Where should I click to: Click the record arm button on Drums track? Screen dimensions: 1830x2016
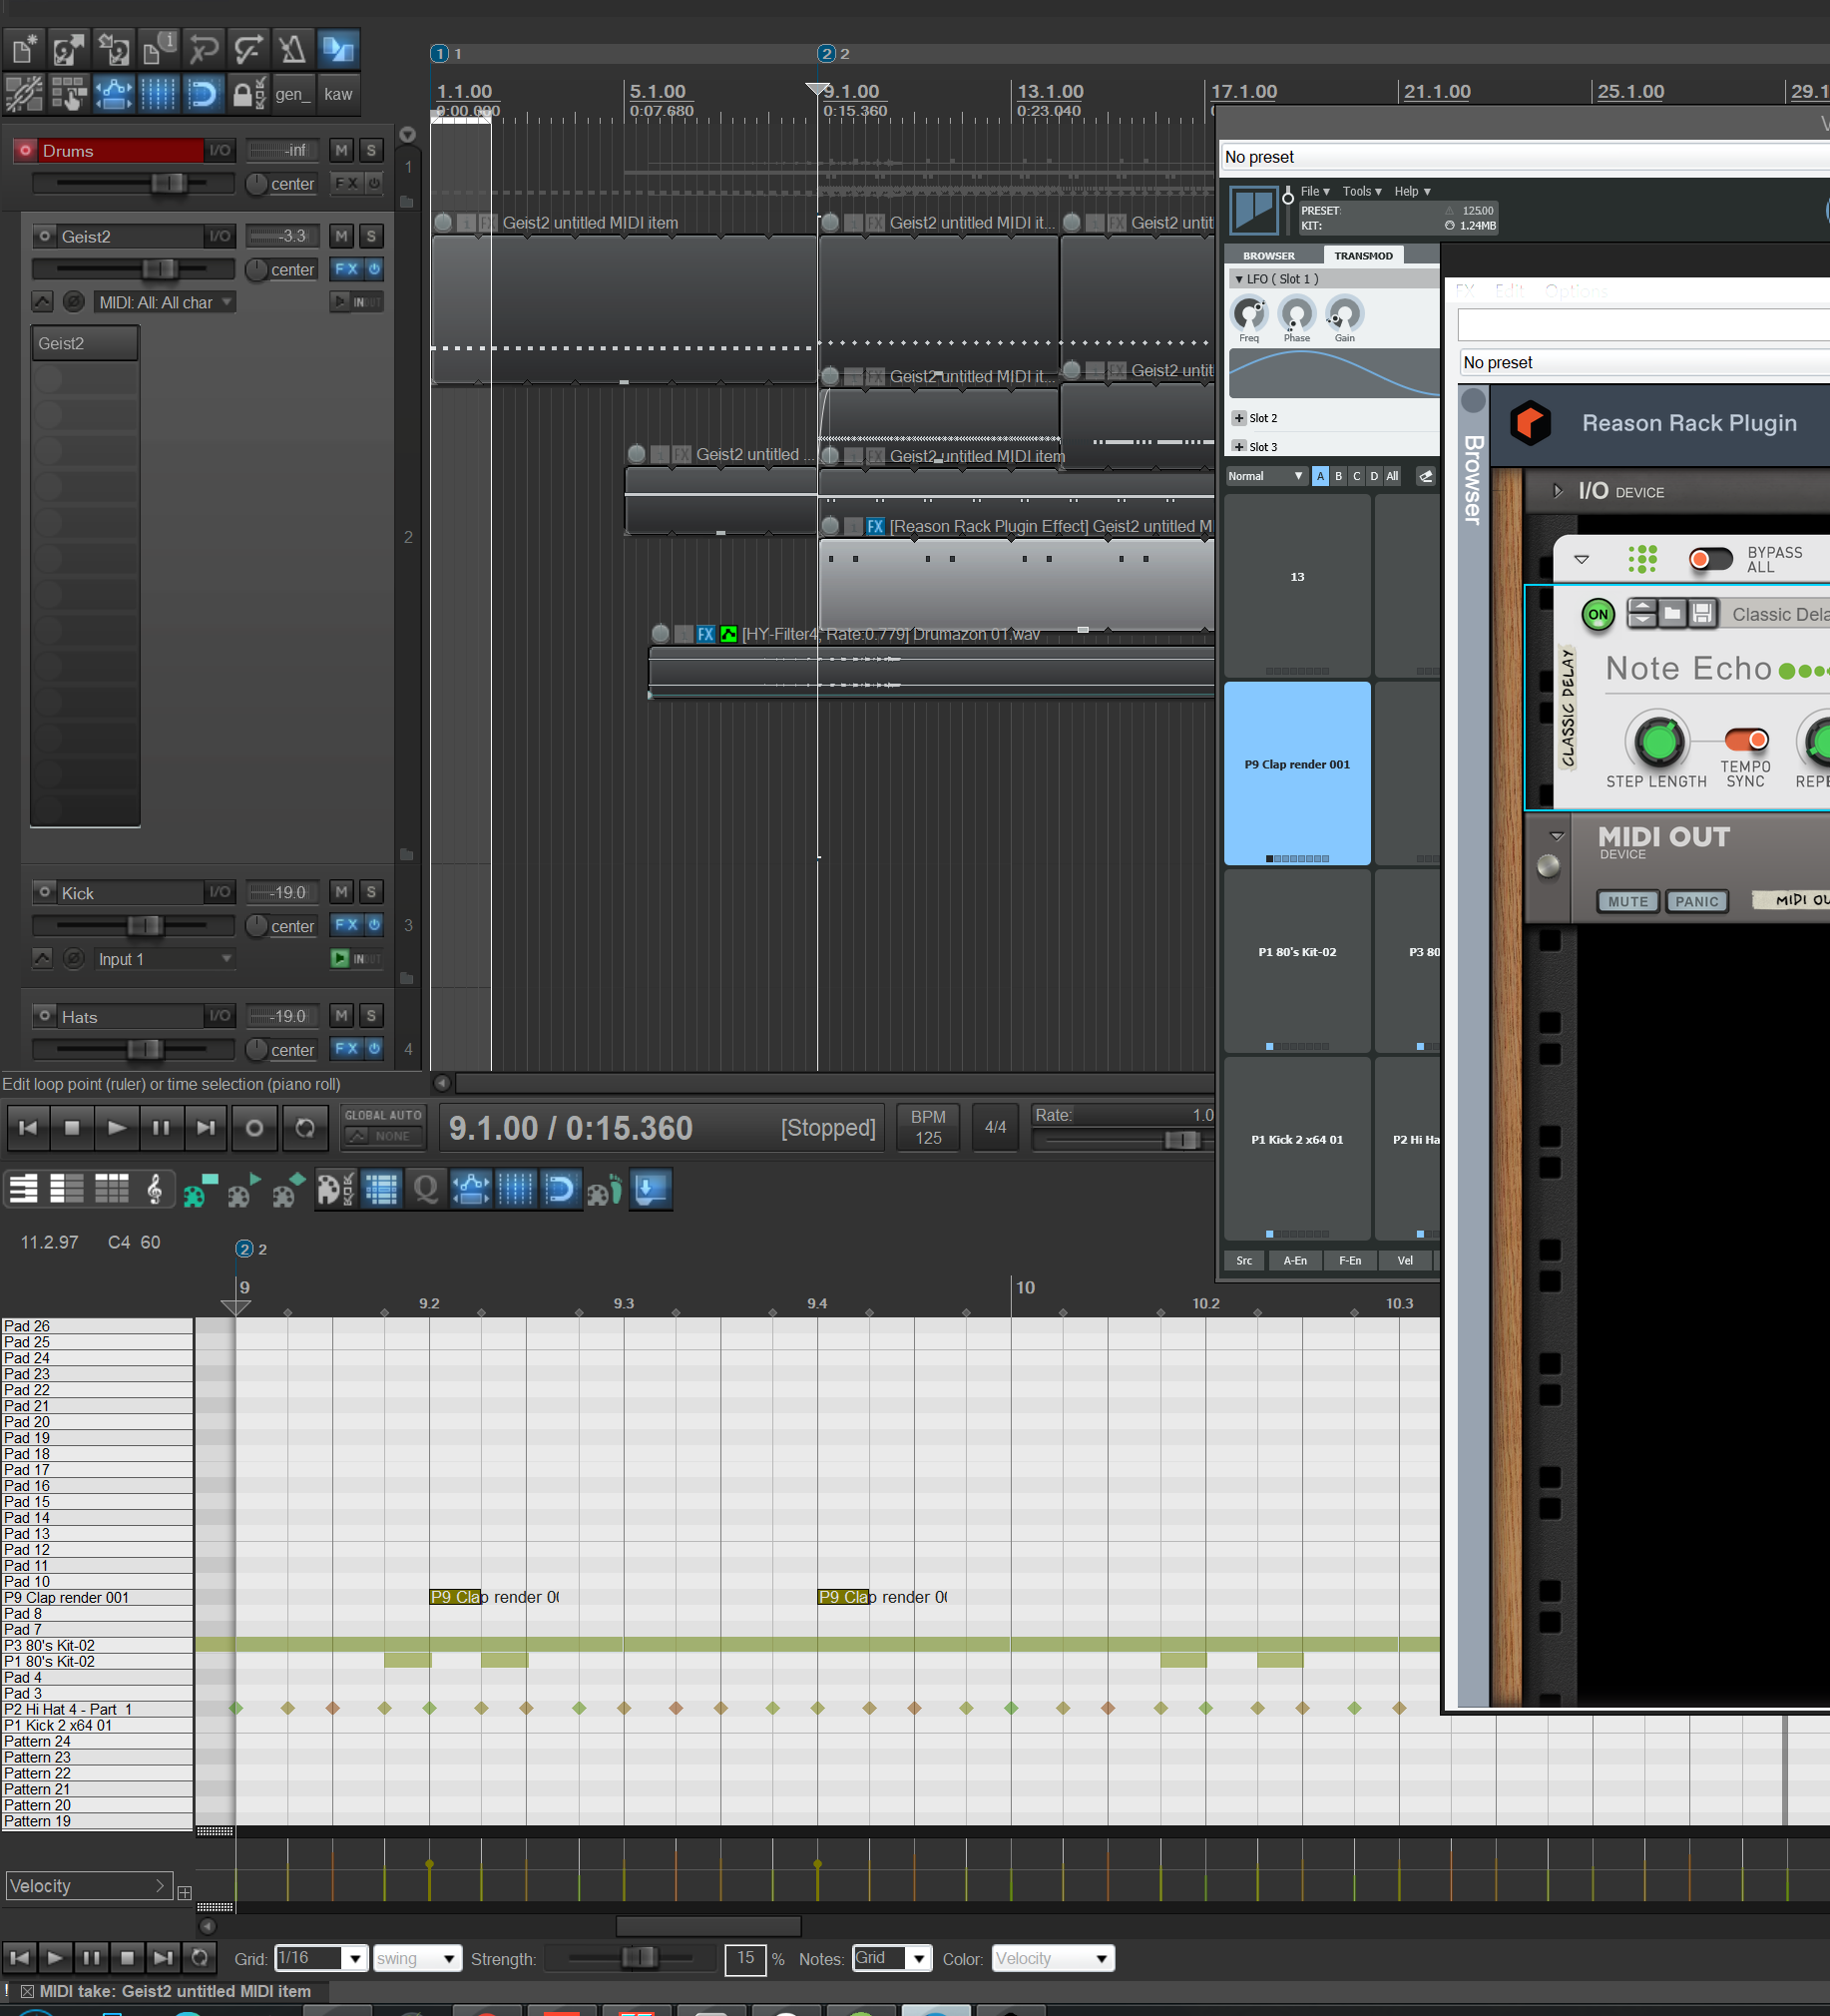[x=26, y=150]
